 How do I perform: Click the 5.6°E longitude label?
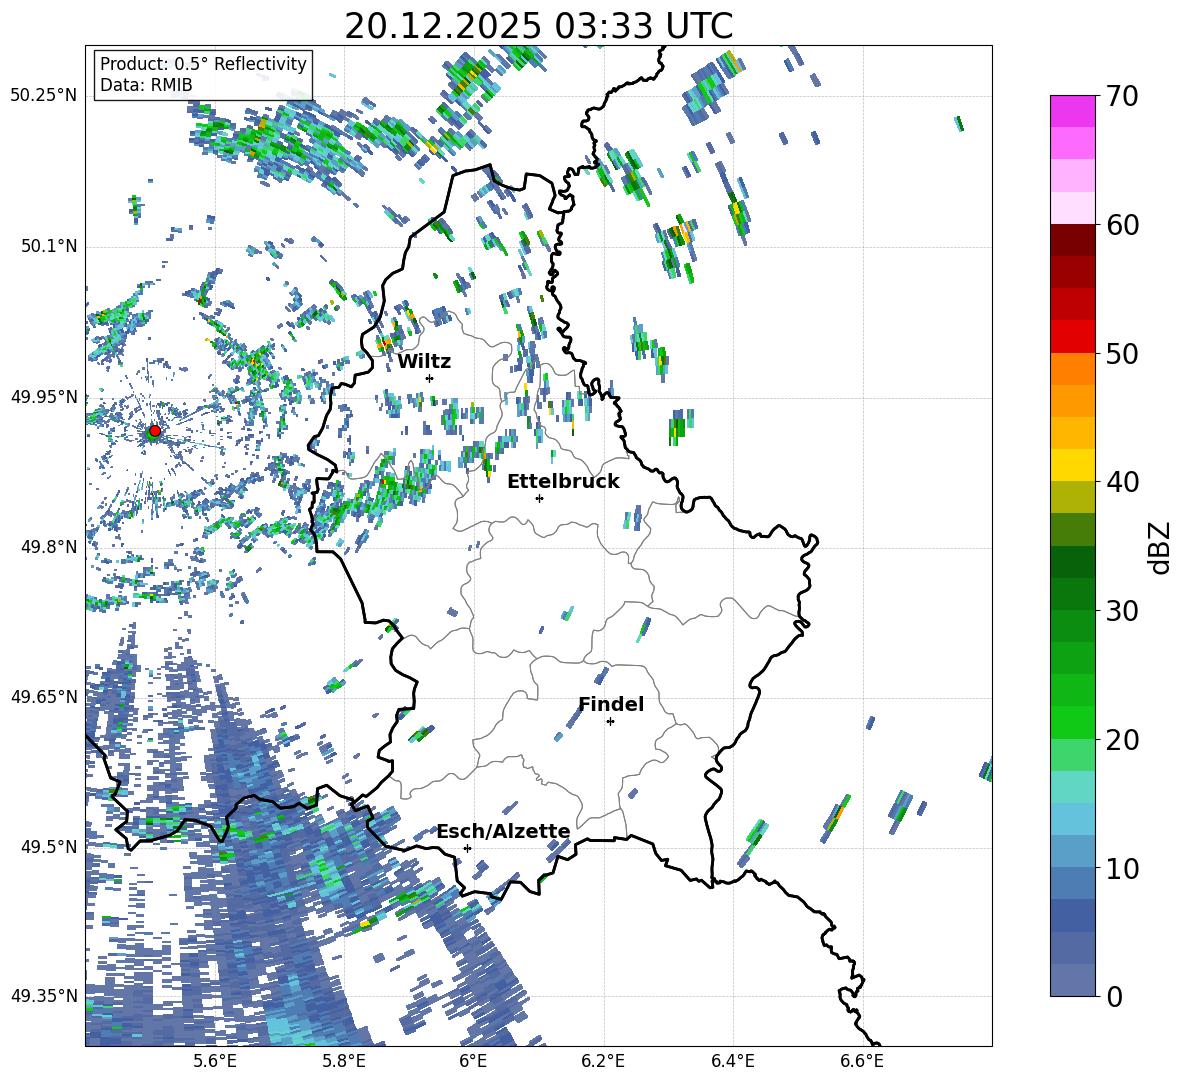215,1061
